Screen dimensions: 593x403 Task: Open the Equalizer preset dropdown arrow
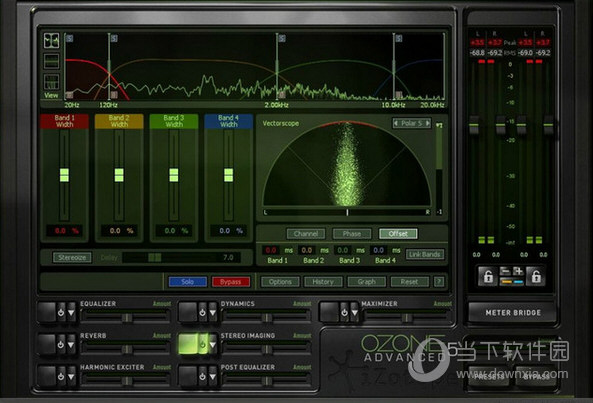71,313
